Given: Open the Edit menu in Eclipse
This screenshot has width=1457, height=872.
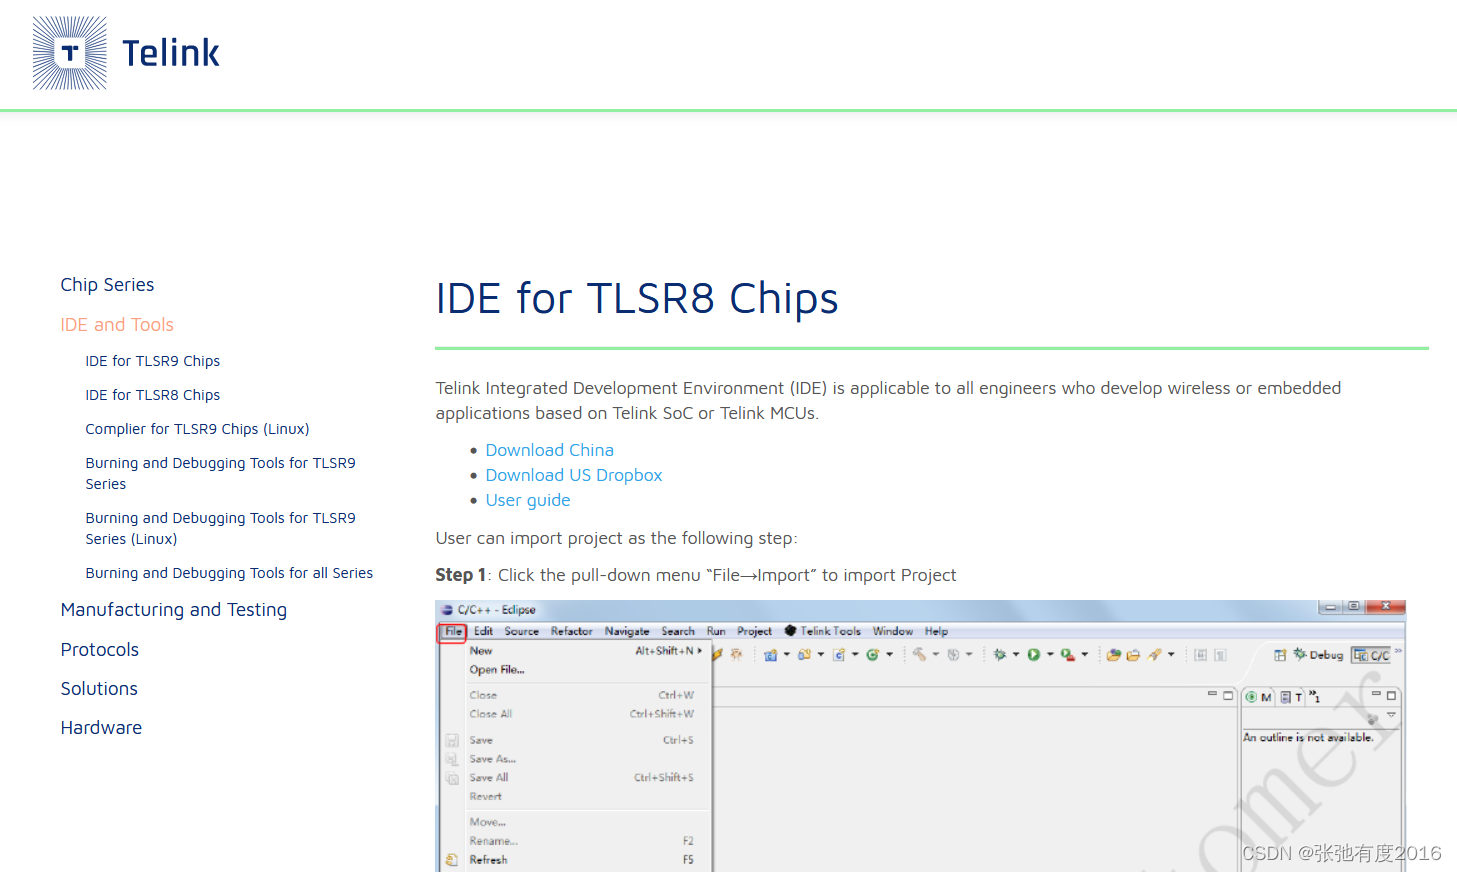Looking at the screenshot, I should (484, 632).
